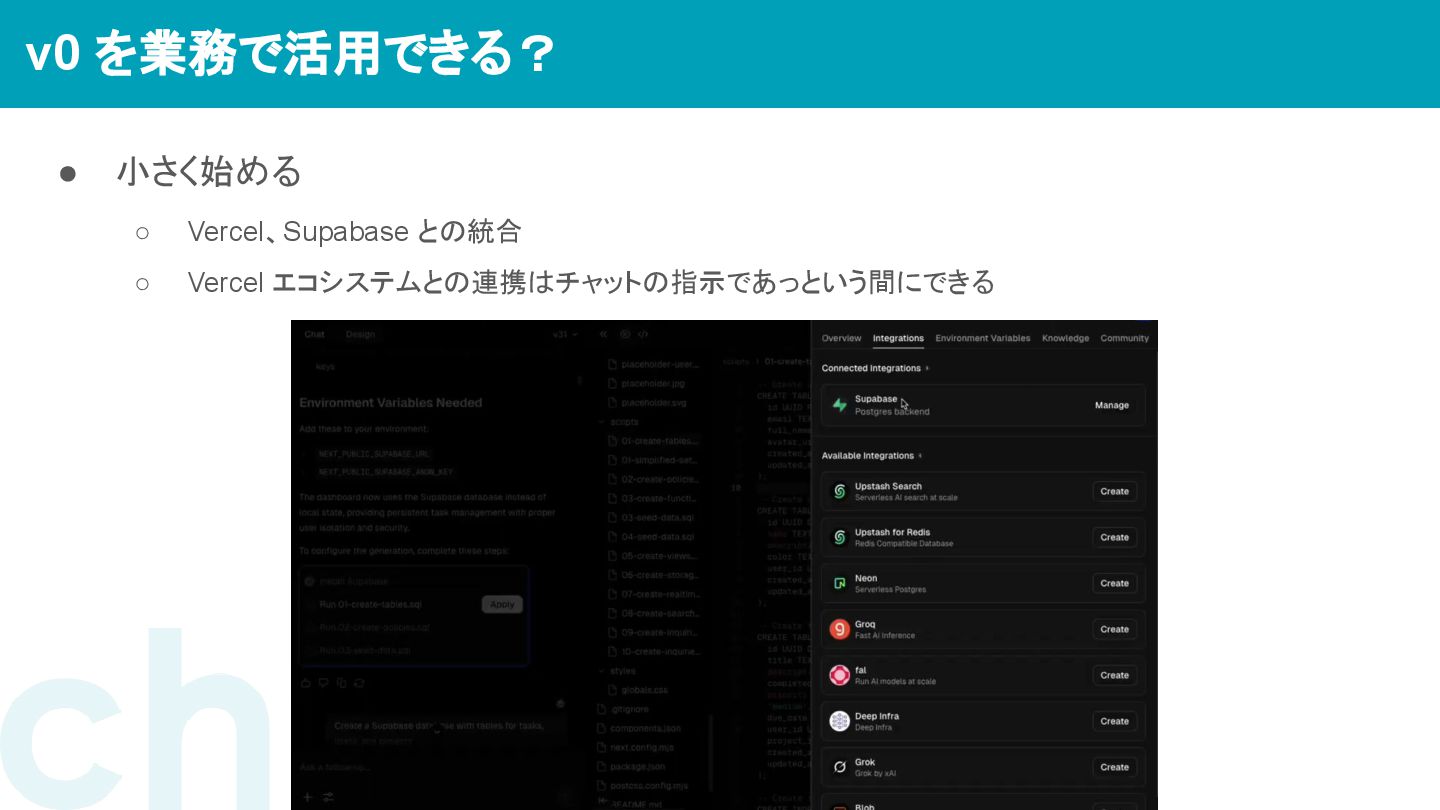This screenshot has height=810, width=1440.
Task: Click Create for Neon
Action: (x=1114, y=583)
